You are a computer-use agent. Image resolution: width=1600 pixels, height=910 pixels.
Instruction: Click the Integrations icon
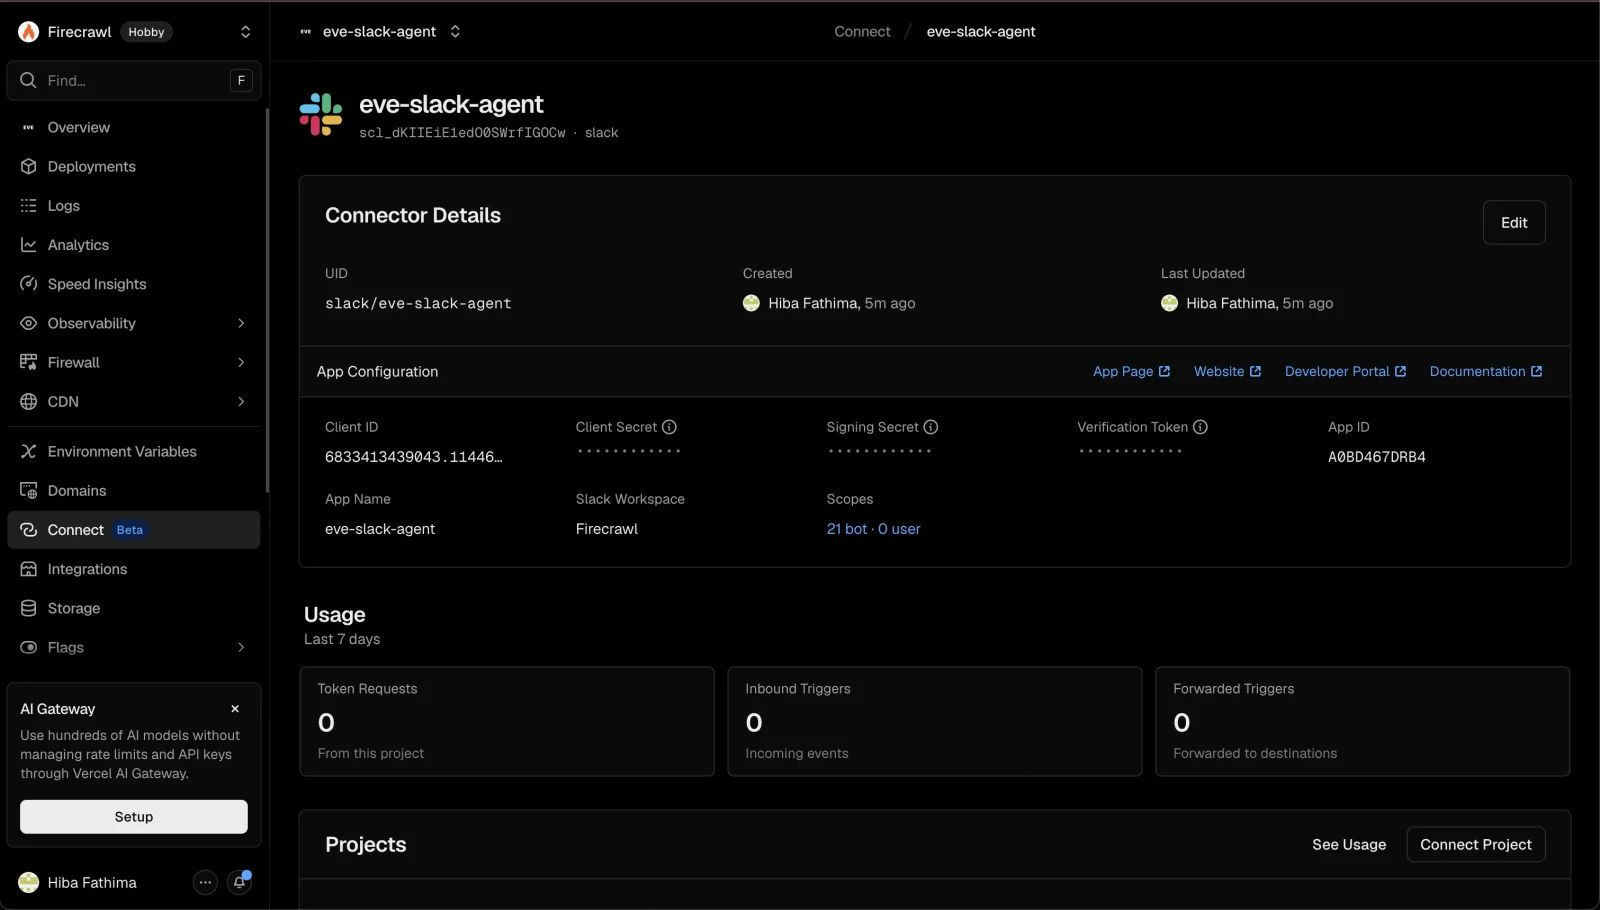pyautogui.click(x=28, y=569)
